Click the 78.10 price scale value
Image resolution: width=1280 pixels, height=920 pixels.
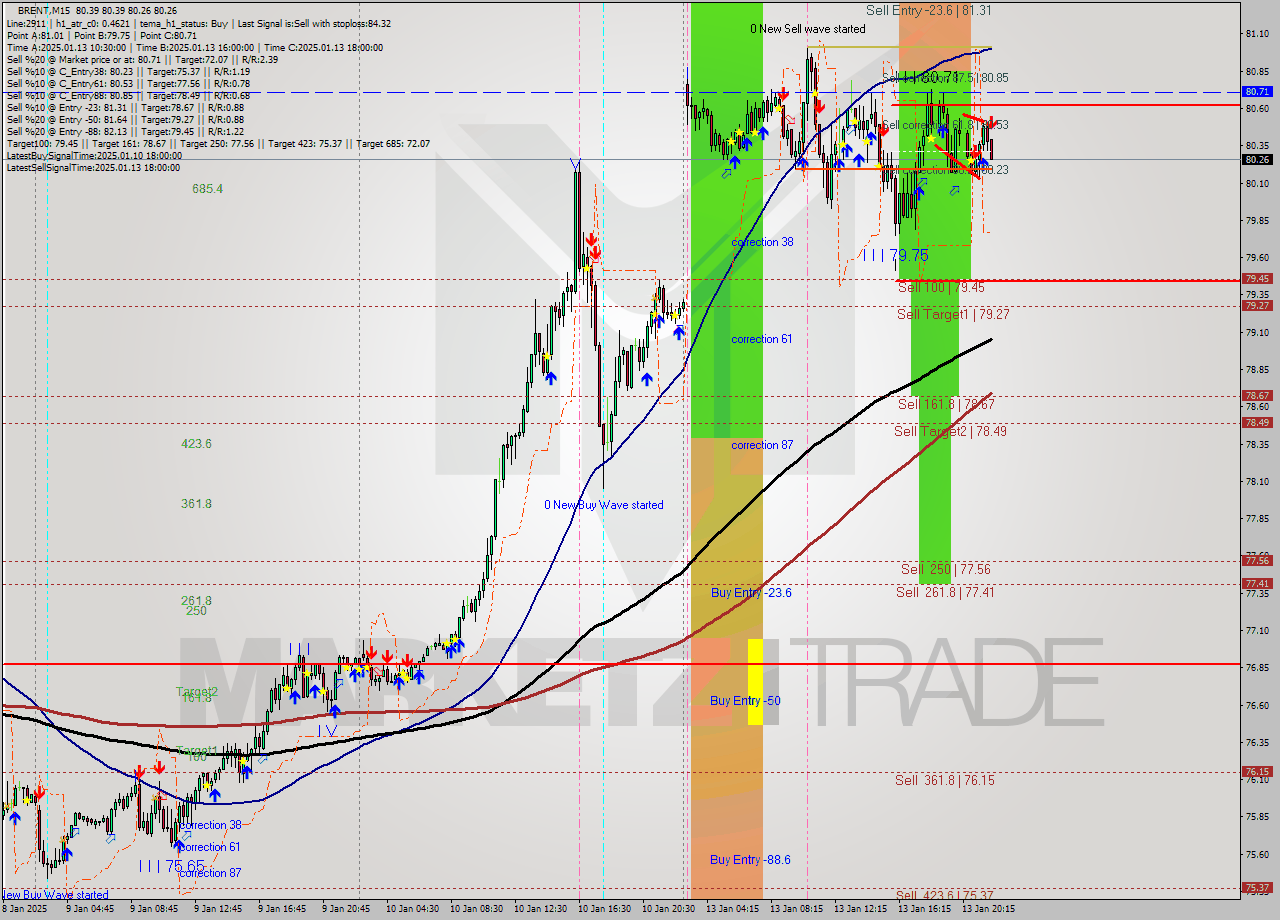tap(1258, 482)
